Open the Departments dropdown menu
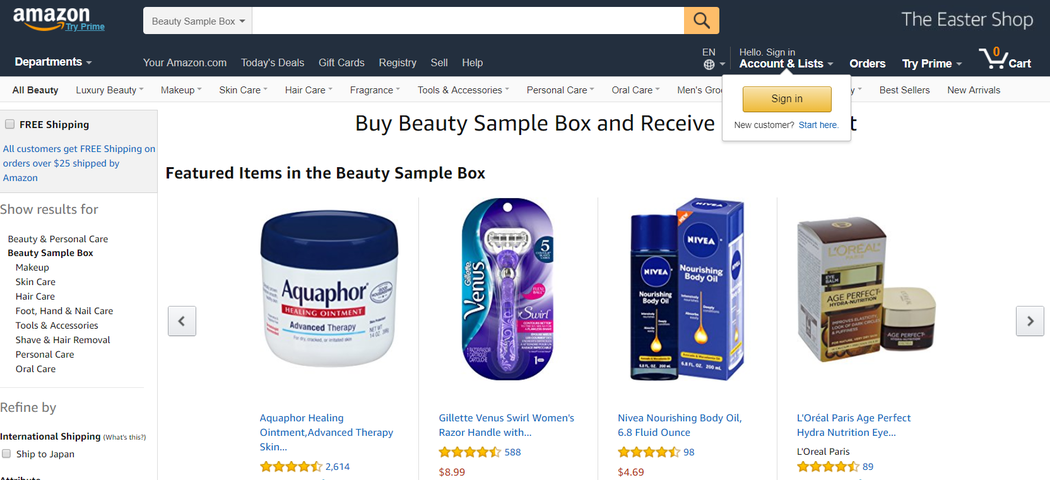 point(53,62)
